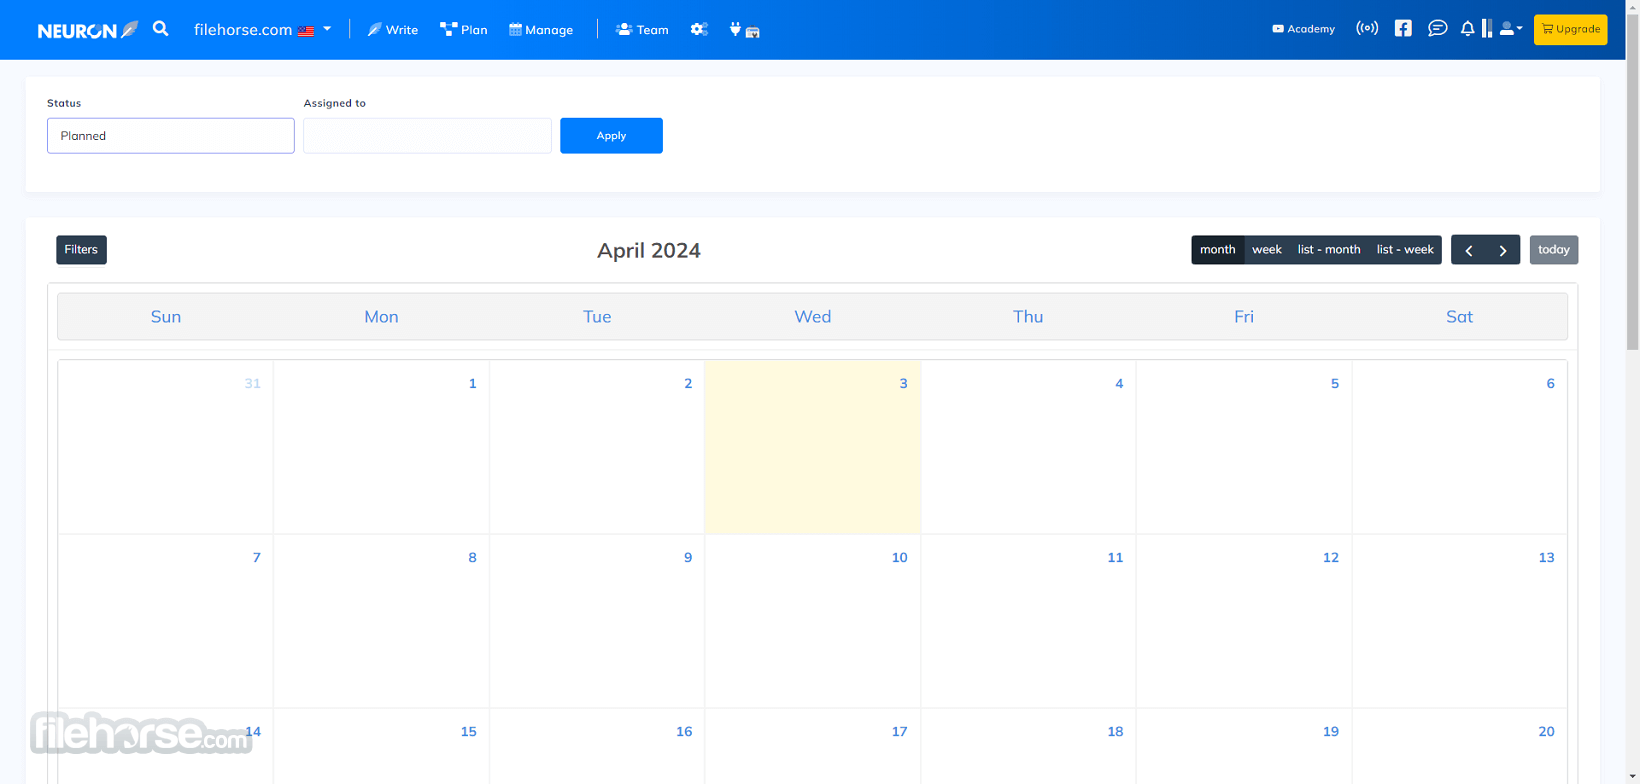Click the scrollbar up arrow

coord(1632,5)
